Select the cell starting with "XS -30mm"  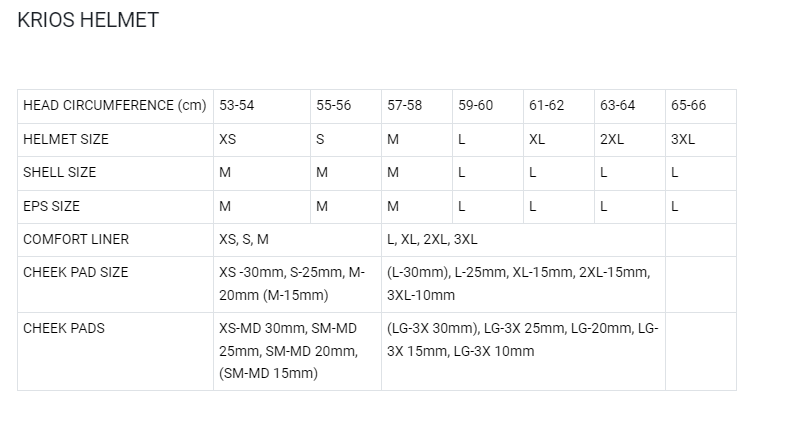[x=292, y=283]
